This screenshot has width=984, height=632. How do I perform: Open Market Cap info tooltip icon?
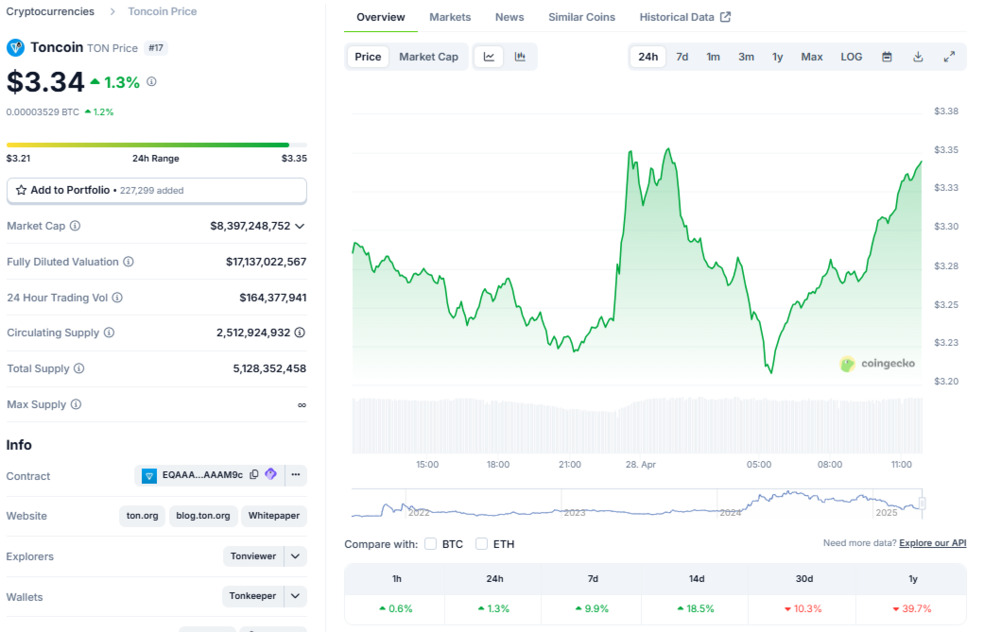(75, 226)
